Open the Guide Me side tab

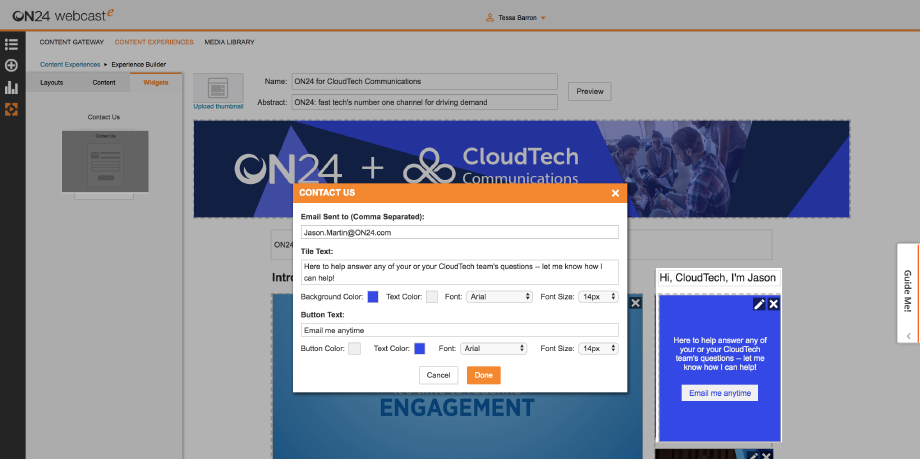pyautogui.click(x=908, y=291)
